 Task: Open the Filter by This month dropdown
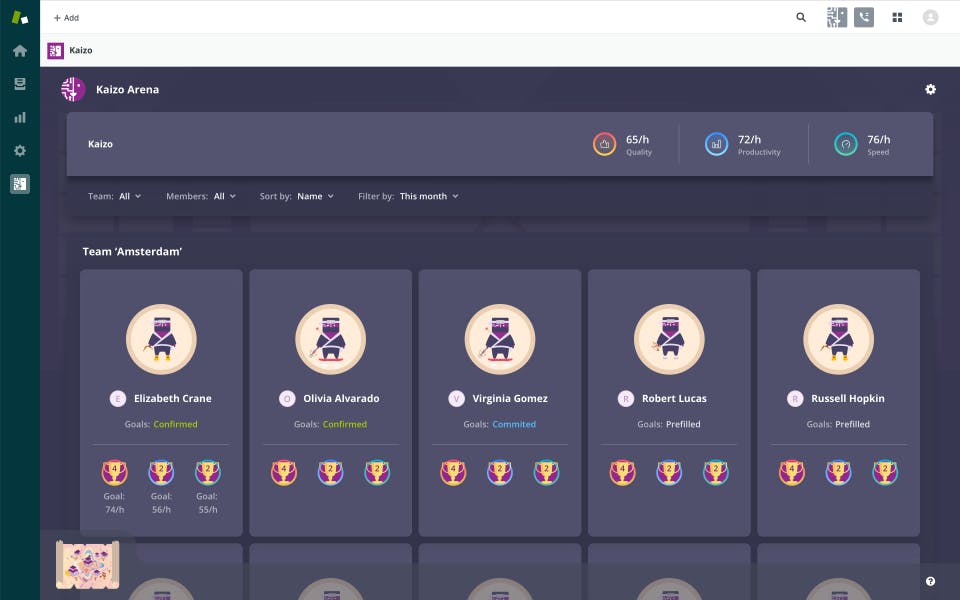[408, 197]
